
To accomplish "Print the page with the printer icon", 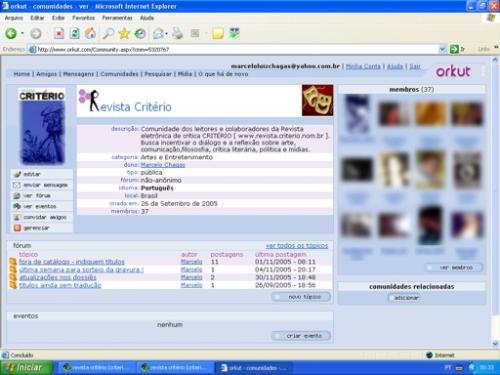I will pyautogui.click(x=178, y=33).
